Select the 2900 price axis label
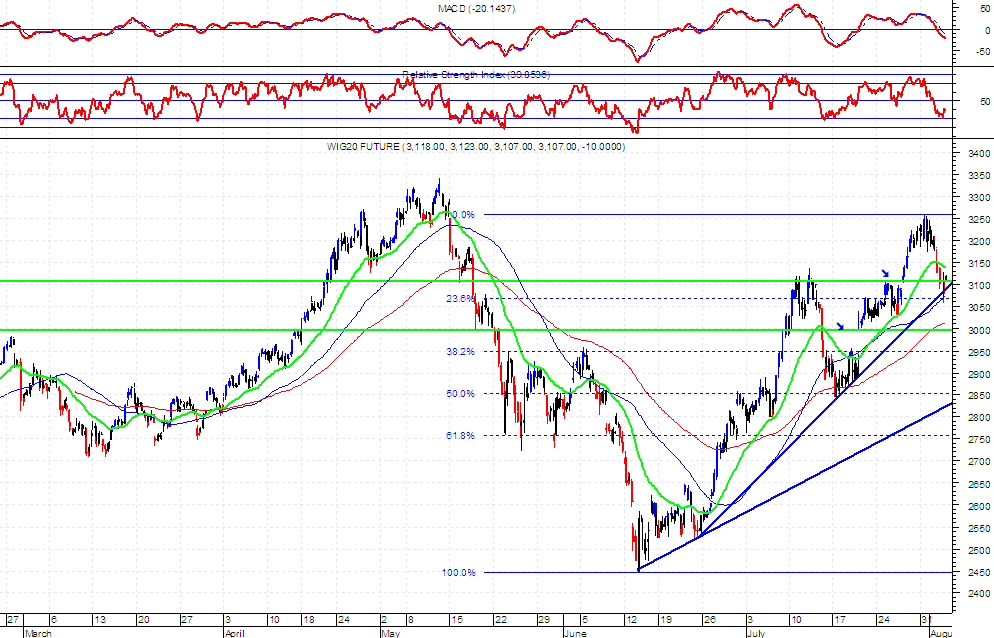994x638 pixels. point(979,374)
